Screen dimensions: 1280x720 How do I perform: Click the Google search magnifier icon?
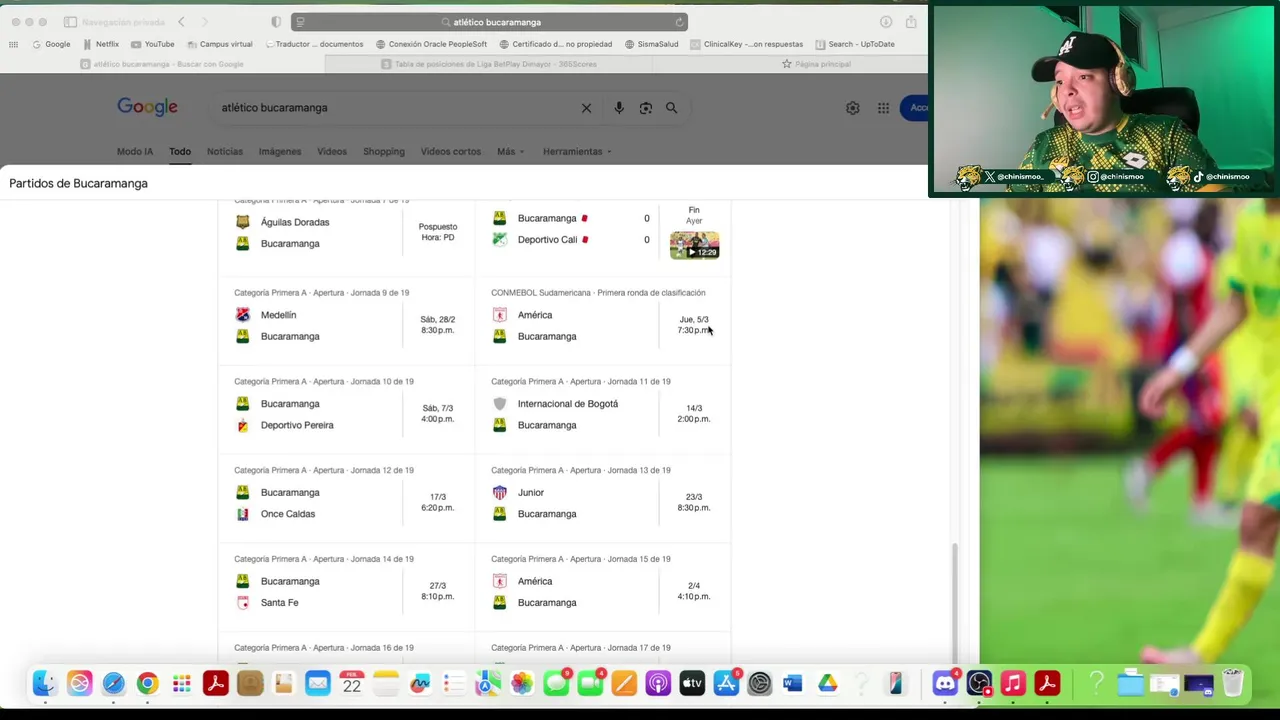coord(672,108)
